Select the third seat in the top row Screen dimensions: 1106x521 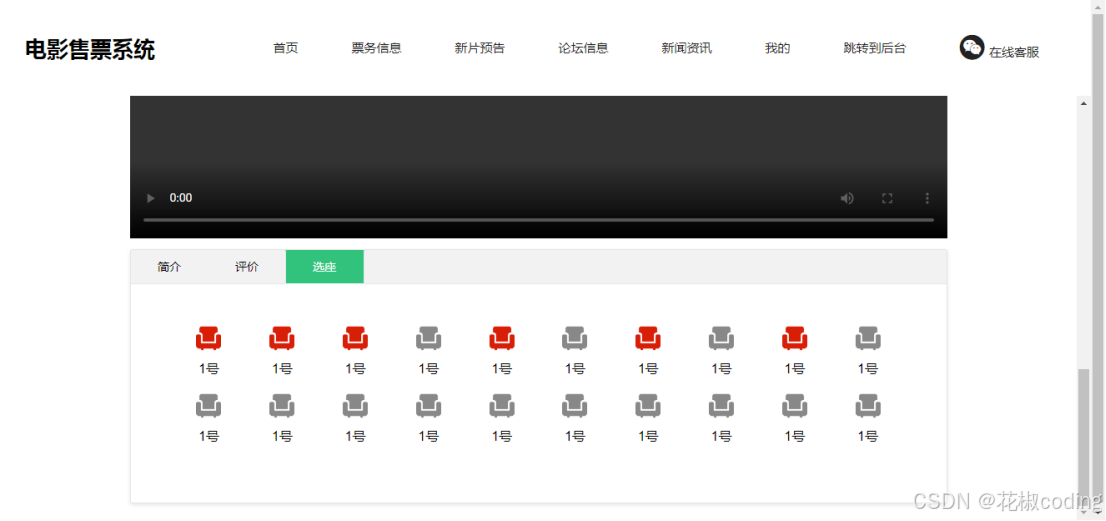click(x=355, y=338)
